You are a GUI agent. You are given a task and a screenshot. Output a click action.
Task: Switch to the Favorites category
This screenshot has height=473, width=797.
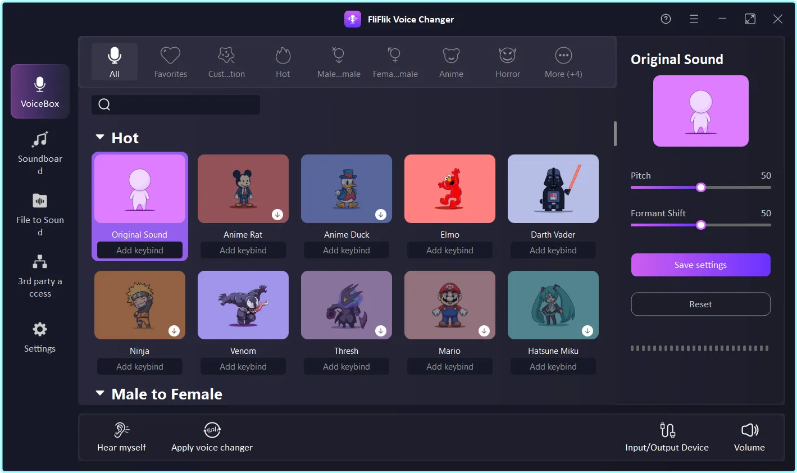170,62
